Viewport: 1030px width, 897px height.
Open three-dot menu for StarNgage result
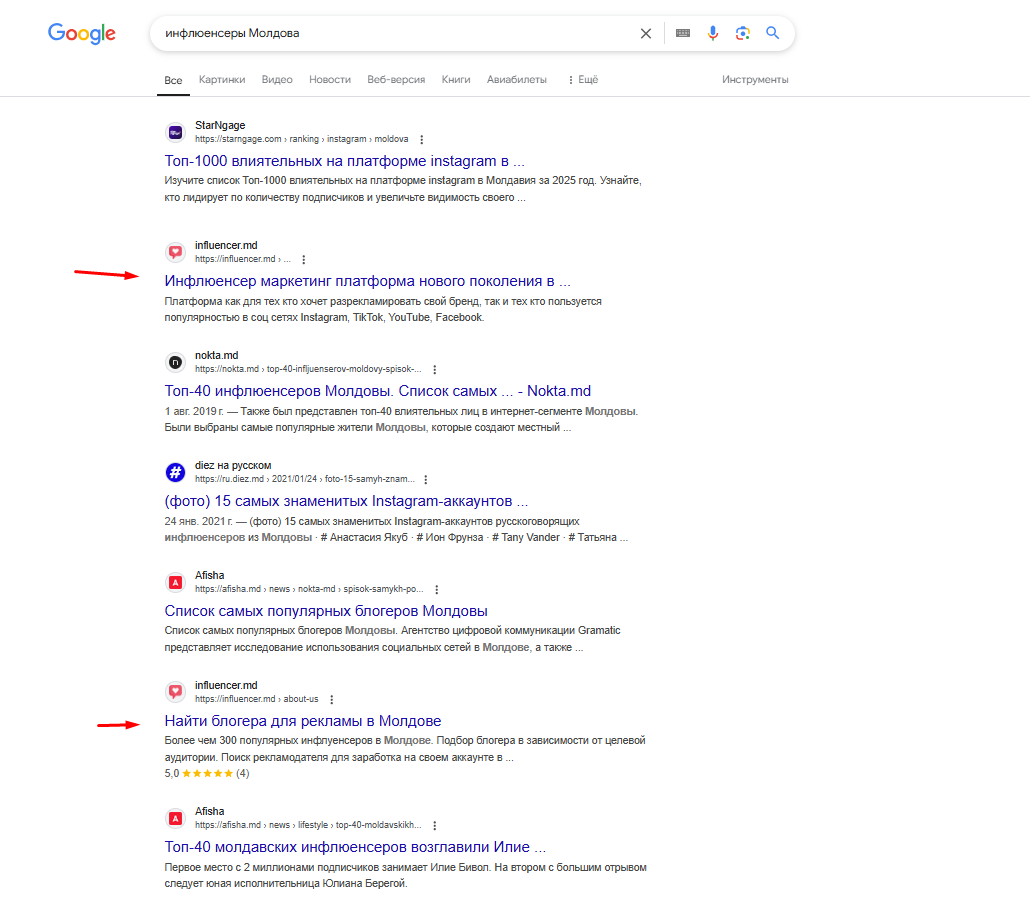[x=421, y=139]
